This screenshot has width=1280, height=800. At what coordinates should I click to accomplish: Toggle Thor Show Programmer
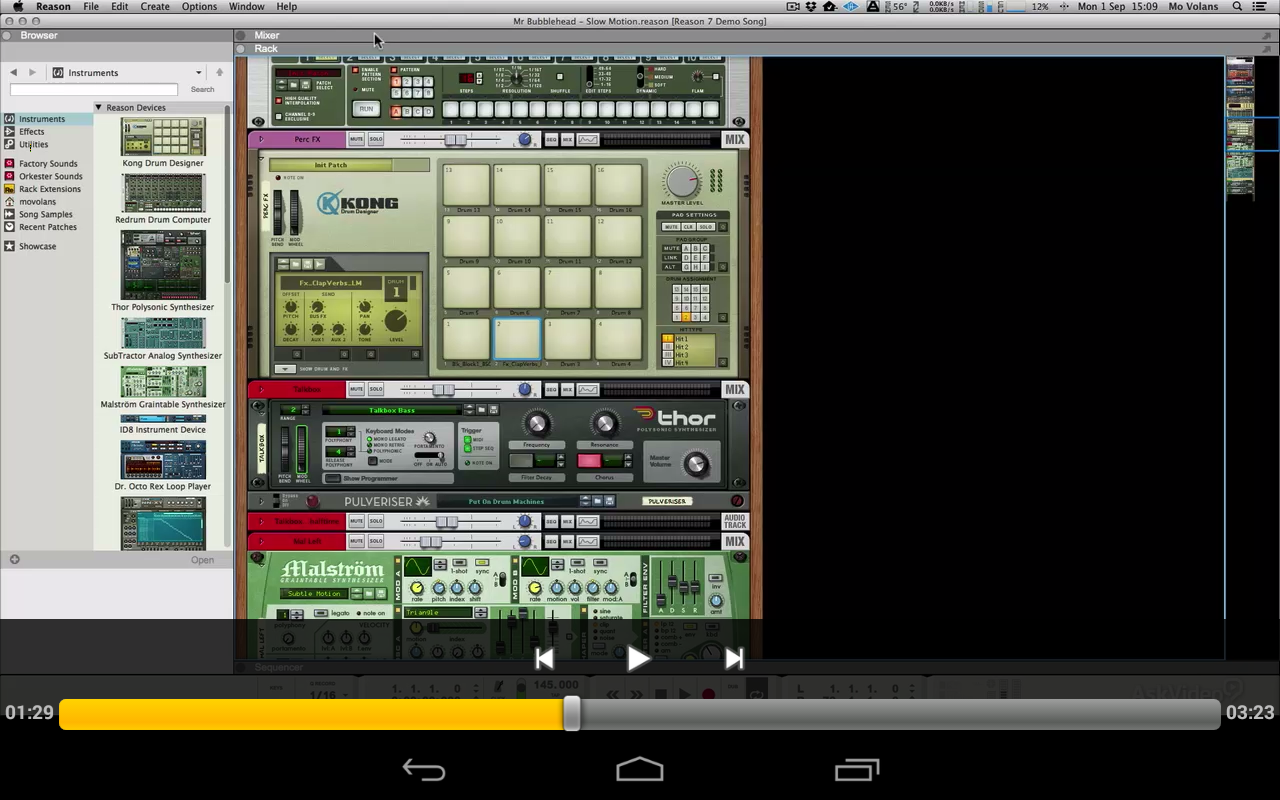pyautogui.click(x=333, y=478)
